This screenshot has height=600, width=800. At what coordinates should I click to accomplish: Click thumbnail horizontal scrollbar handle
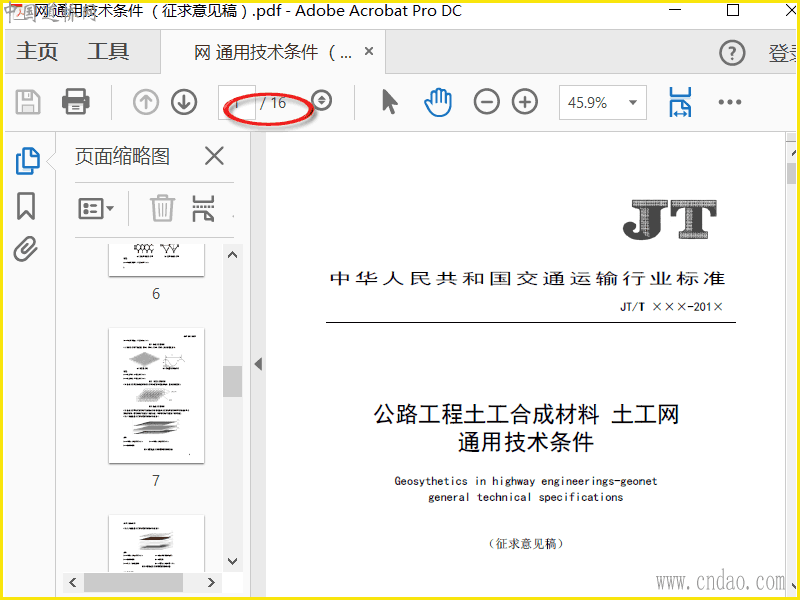133,582
